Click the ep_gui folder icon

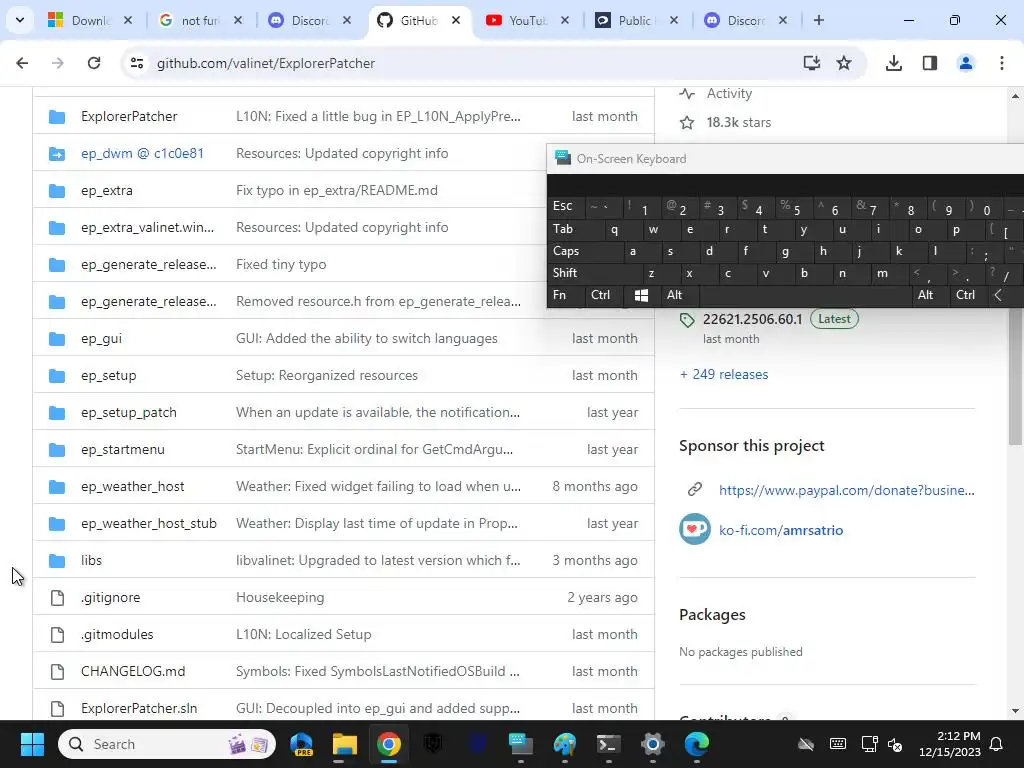(x=57, y=338)
